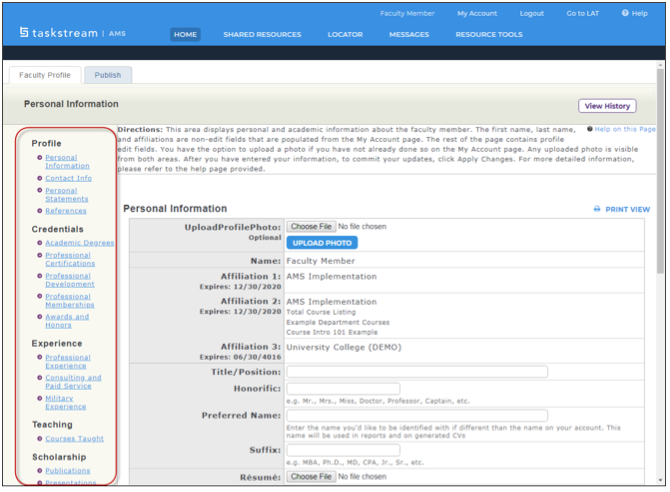
Task: Click 'Example Department Courses' text
Action: [x=338, y=322]
